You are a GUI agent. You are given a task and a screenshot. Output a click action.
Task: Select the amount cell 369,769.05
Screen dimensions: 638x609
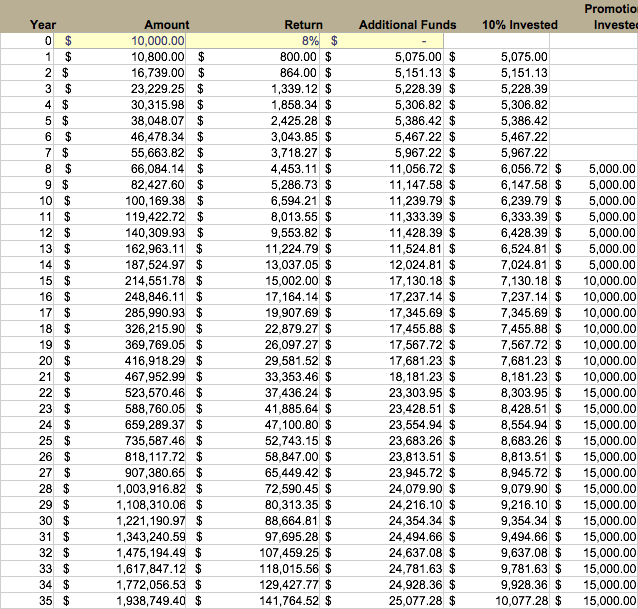(120, 345)
